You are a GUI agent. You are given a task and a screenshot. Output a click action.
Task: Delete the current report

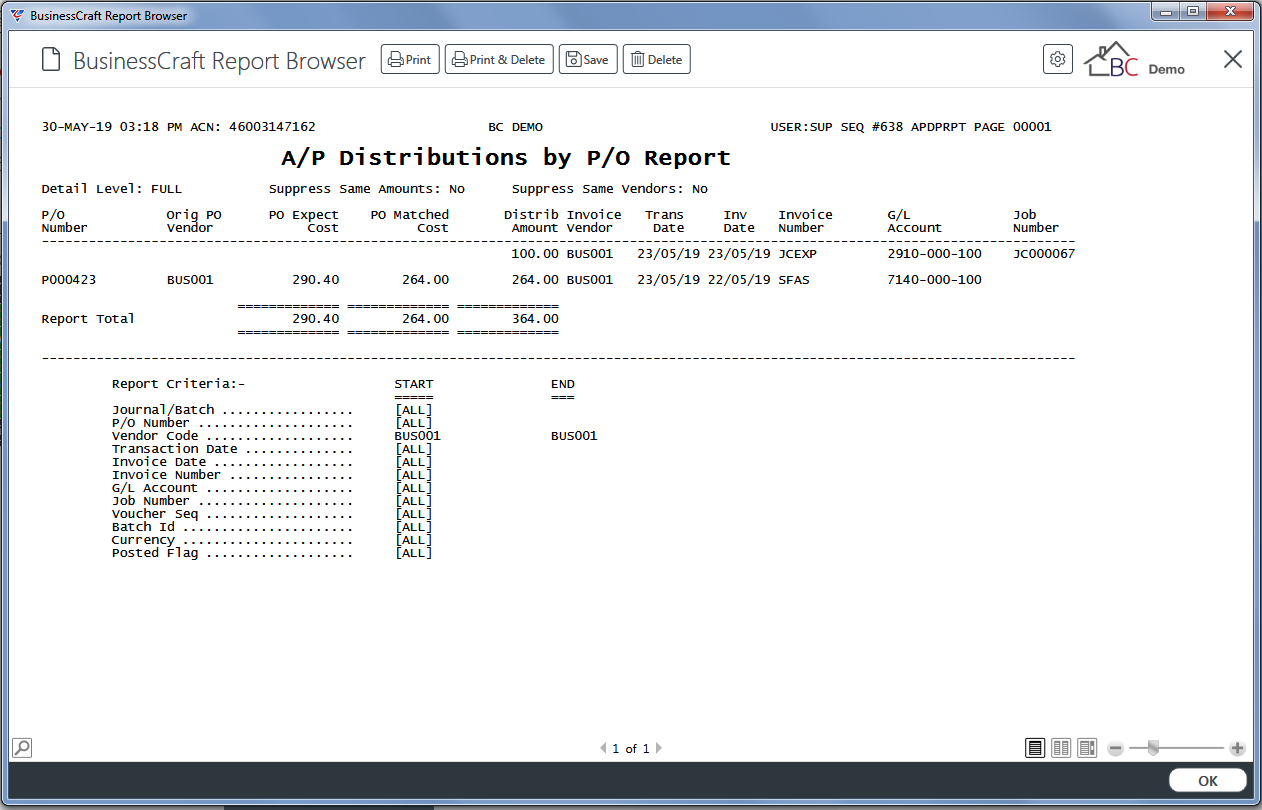(656, 60)
